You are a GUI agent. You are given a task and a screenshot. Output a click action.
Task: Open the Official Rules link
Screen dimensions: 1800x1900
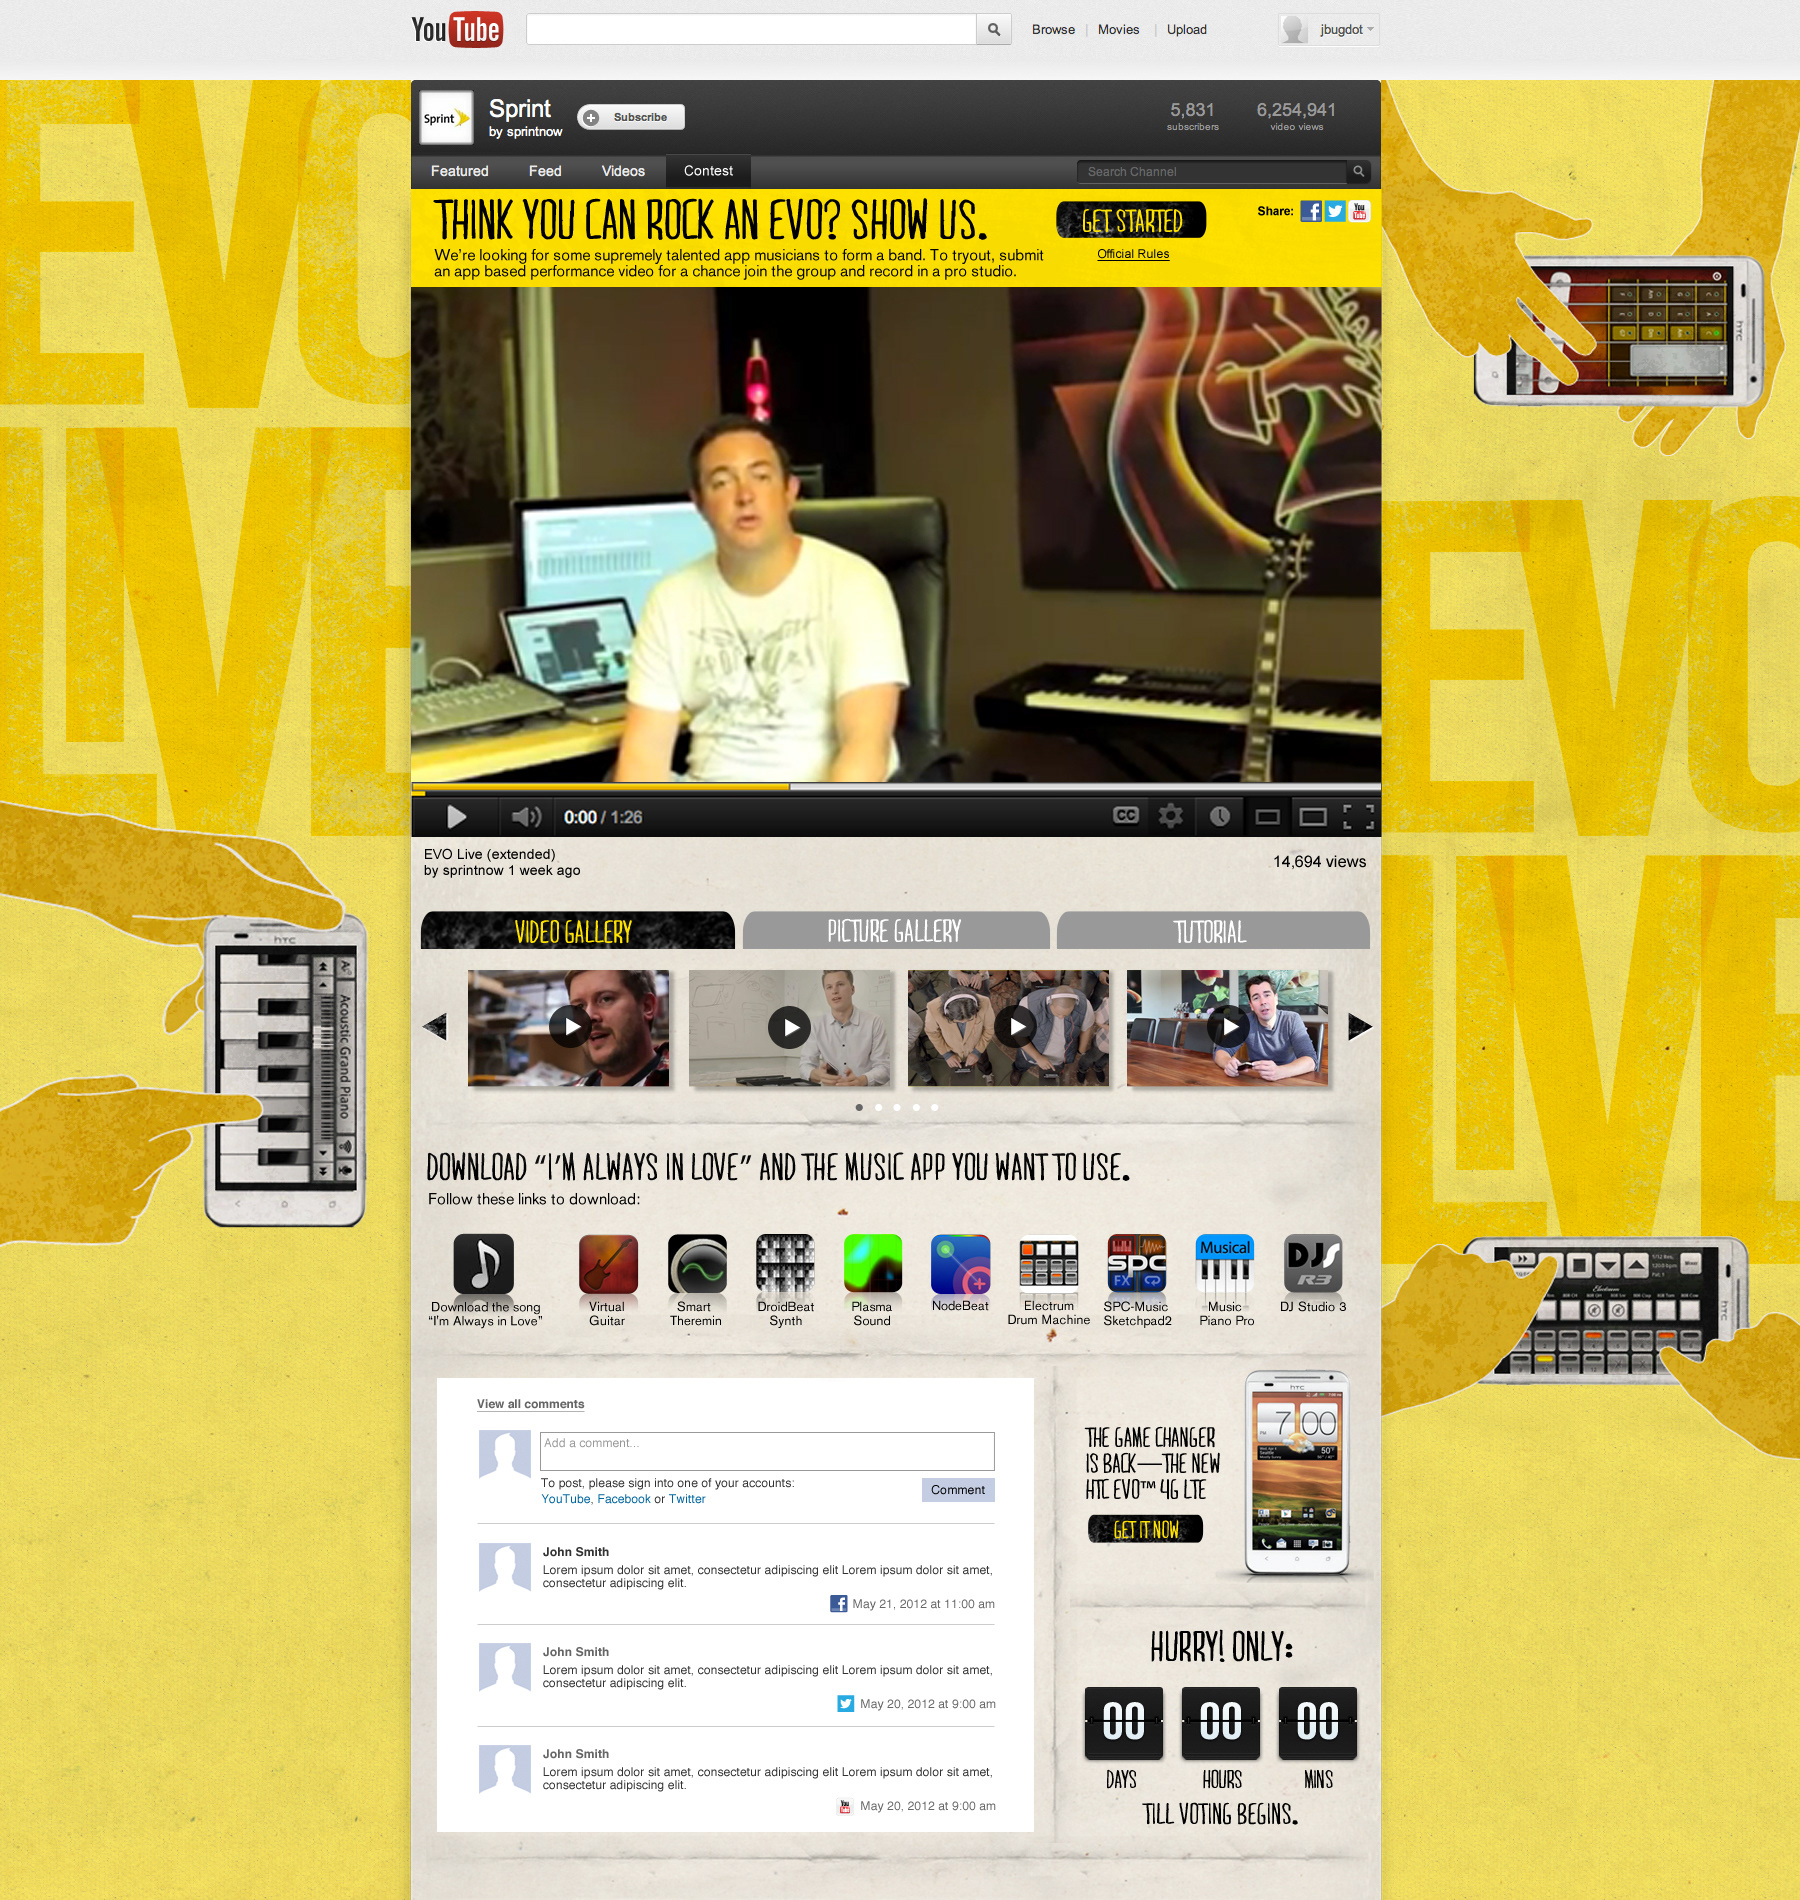(1133, 254)
